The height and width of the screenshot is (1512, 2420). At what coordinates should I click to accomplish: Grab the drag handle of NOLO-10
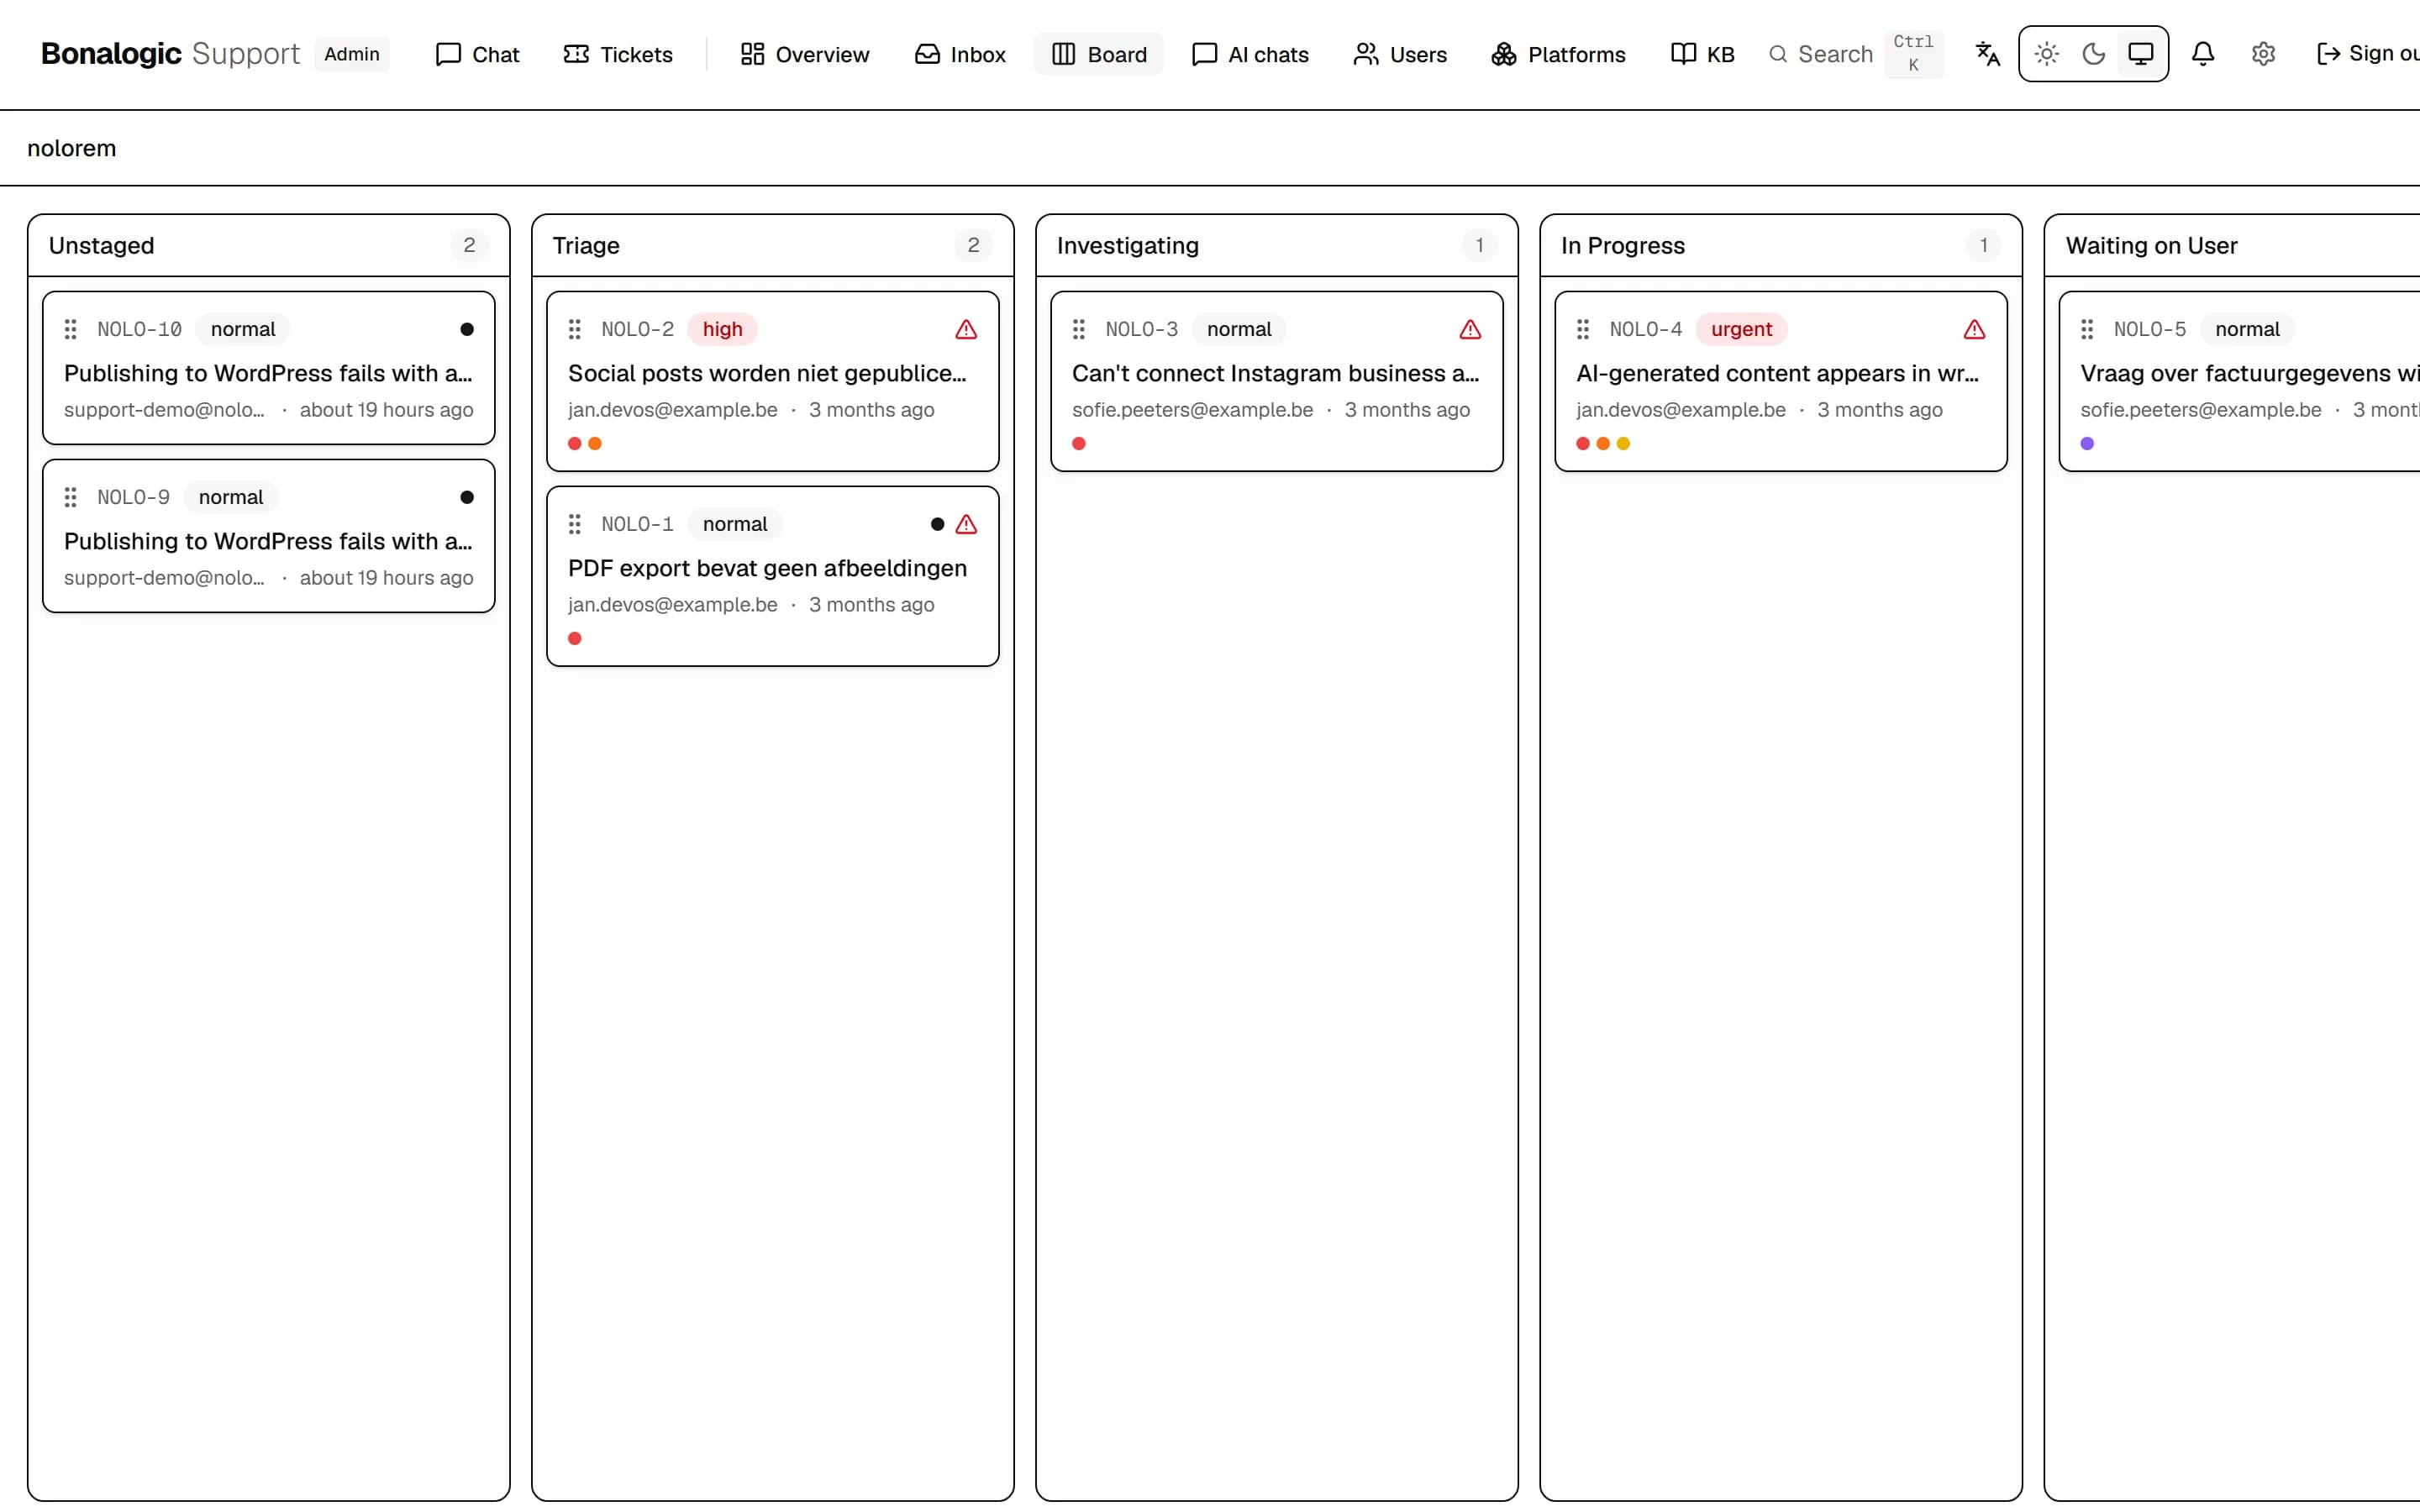[71, 329]
